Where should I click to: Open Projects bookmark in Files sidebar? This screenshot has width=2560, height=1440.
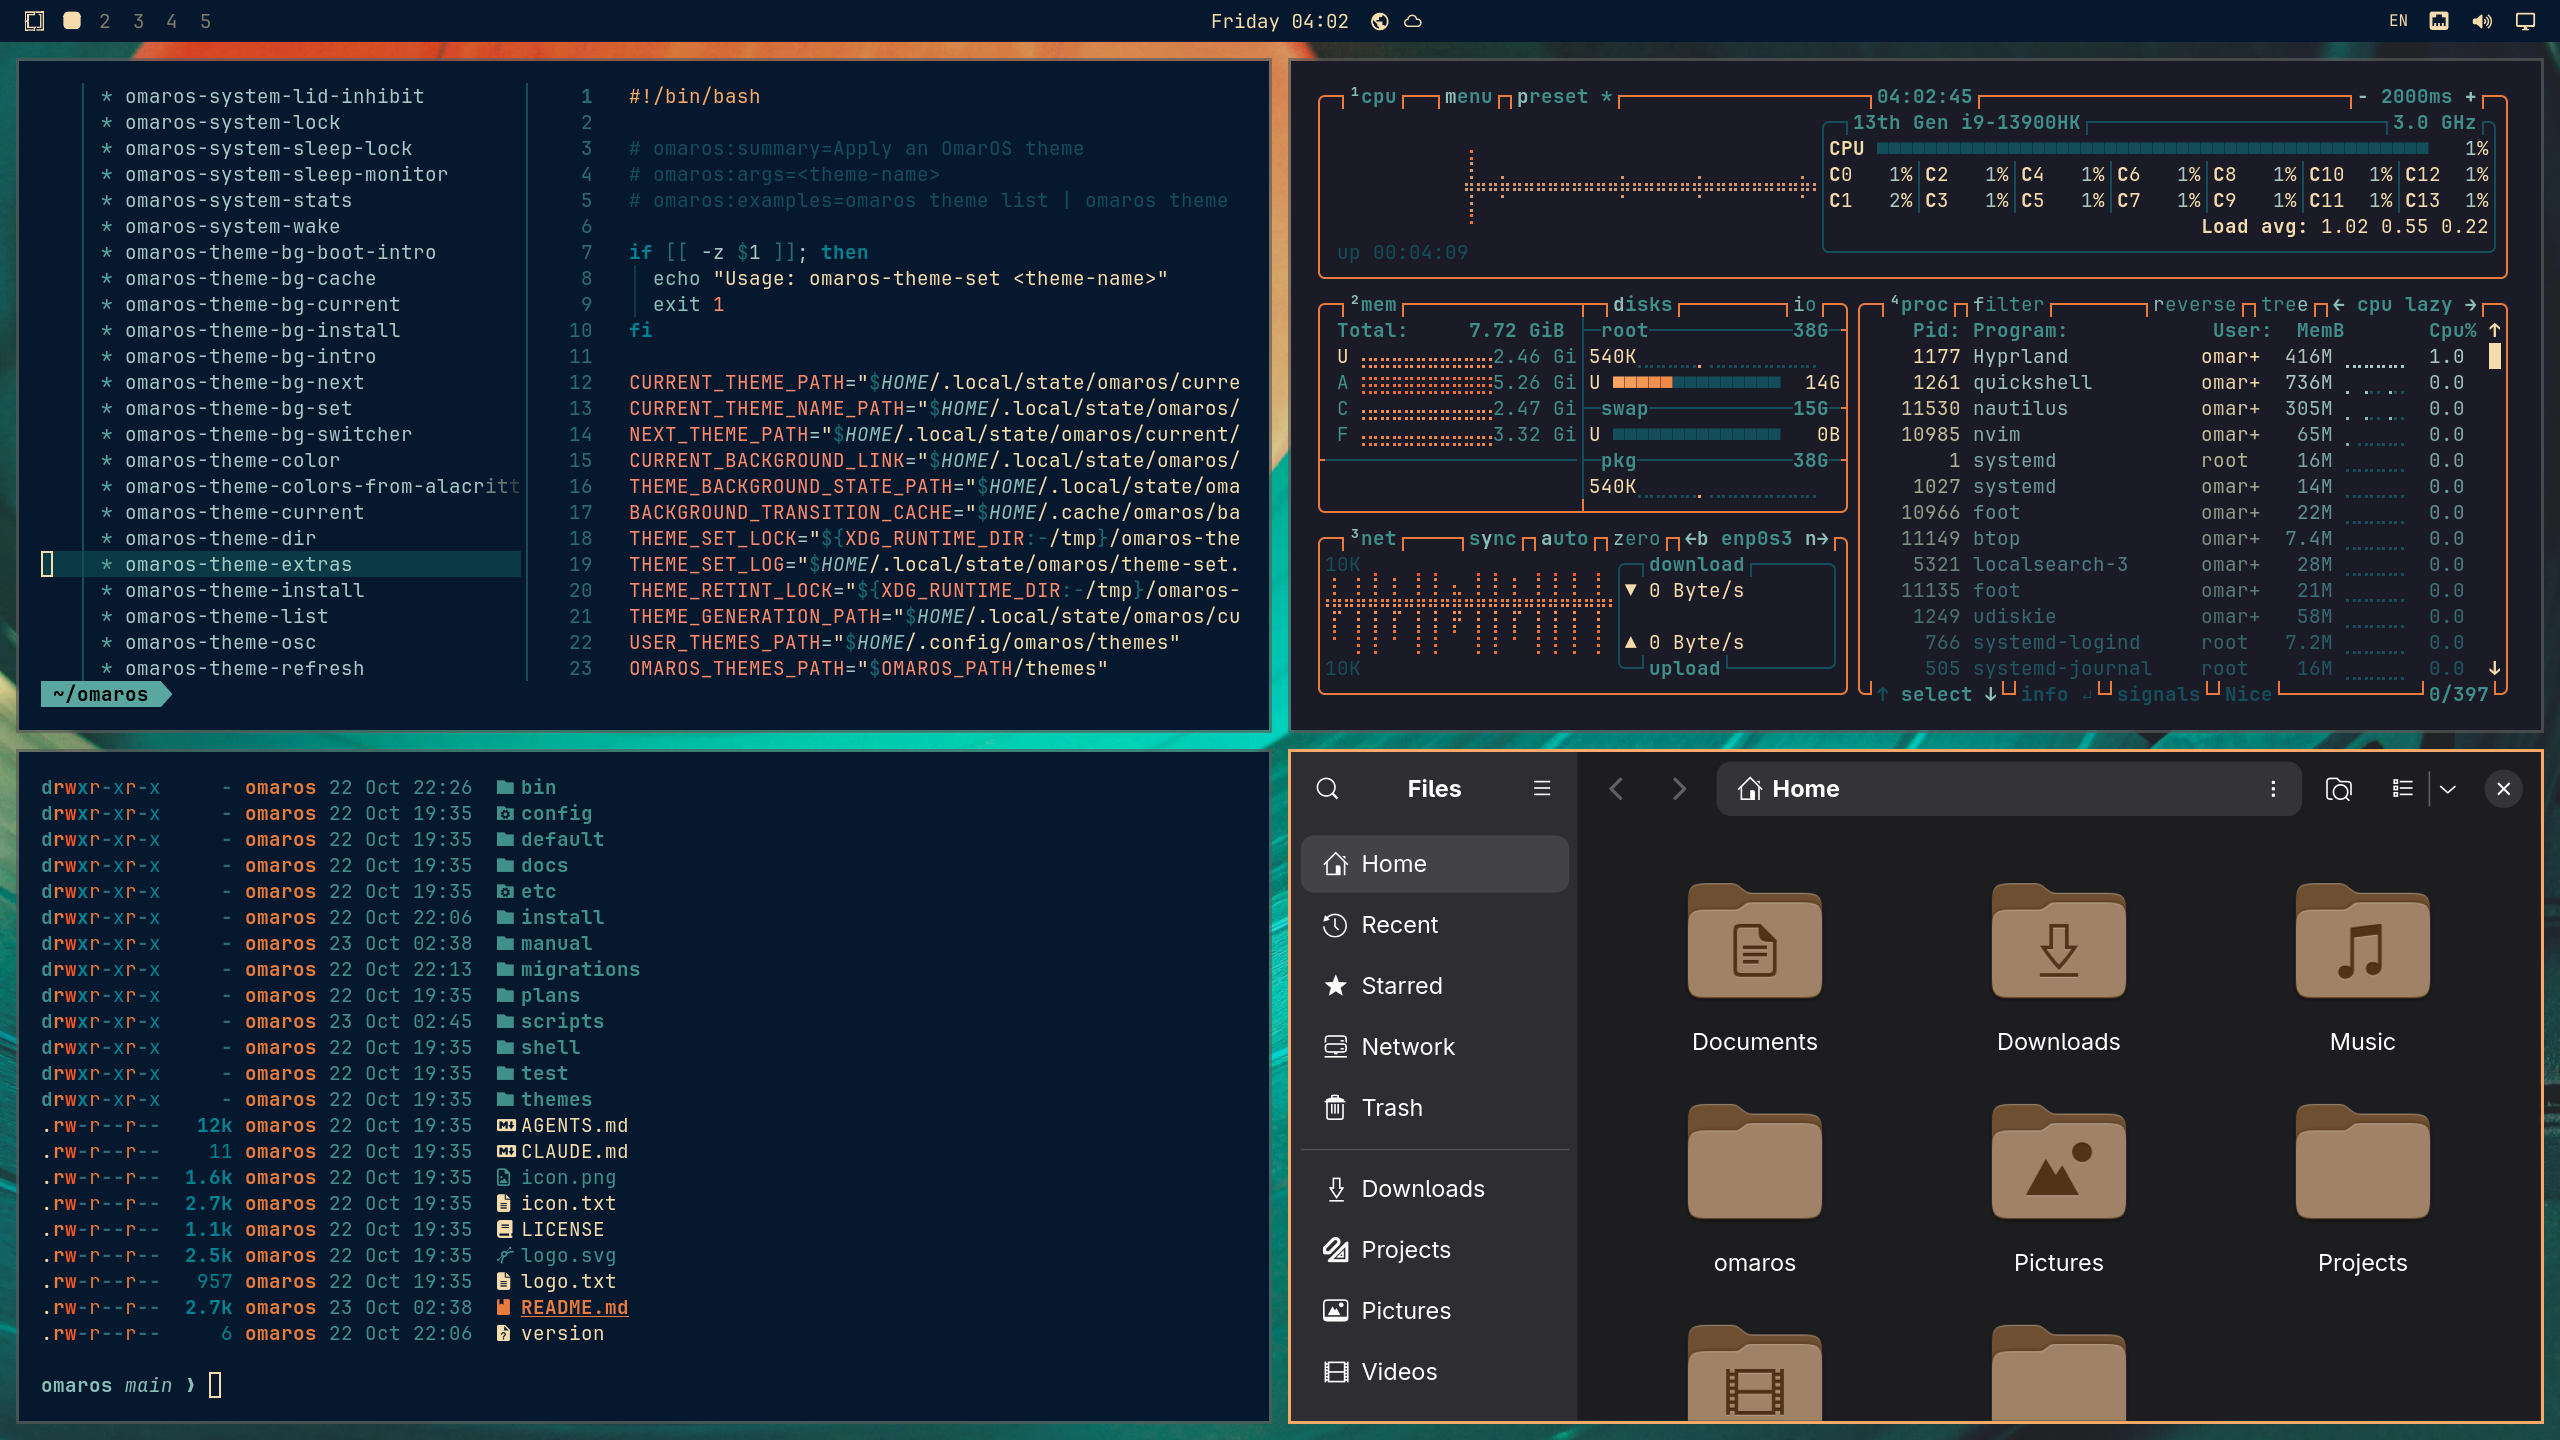click(1434, 1250)
